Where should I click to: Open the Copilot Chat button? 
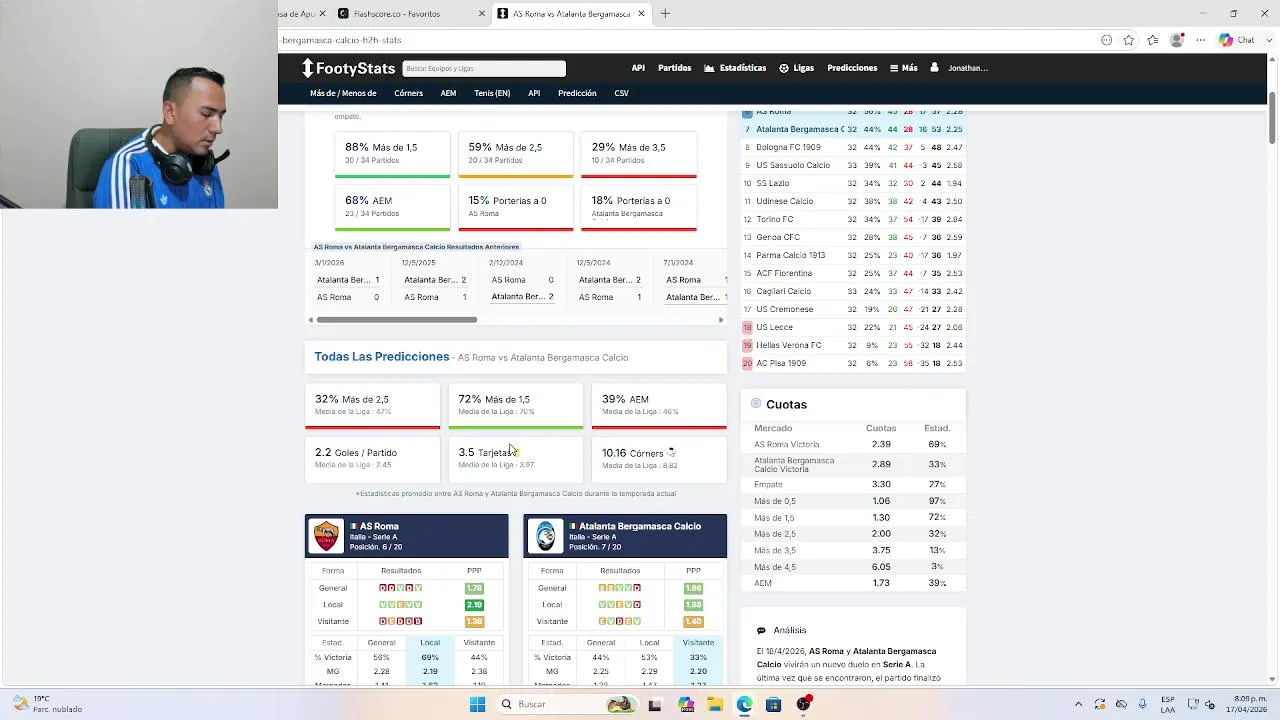click(1237, 40)
